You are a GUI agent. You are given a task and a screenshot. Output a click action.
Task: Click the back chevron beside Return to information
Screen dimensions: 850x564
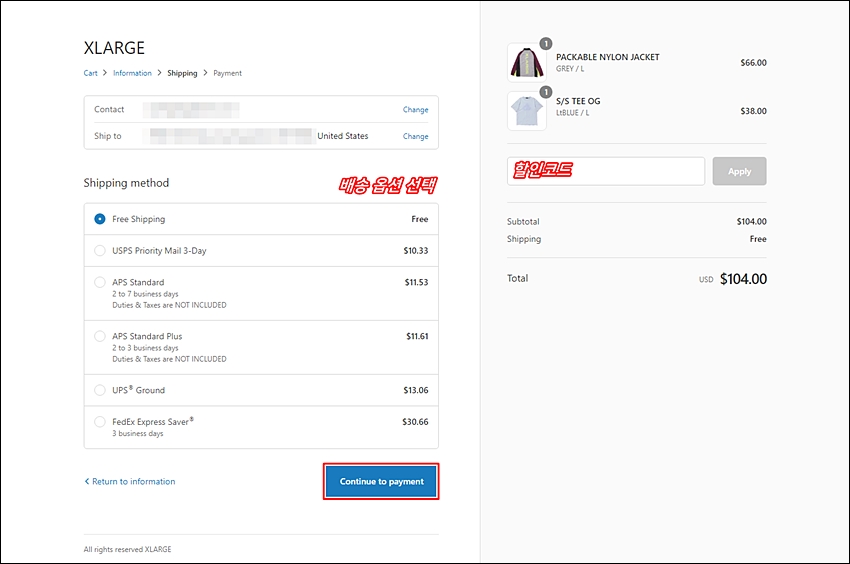87,481
